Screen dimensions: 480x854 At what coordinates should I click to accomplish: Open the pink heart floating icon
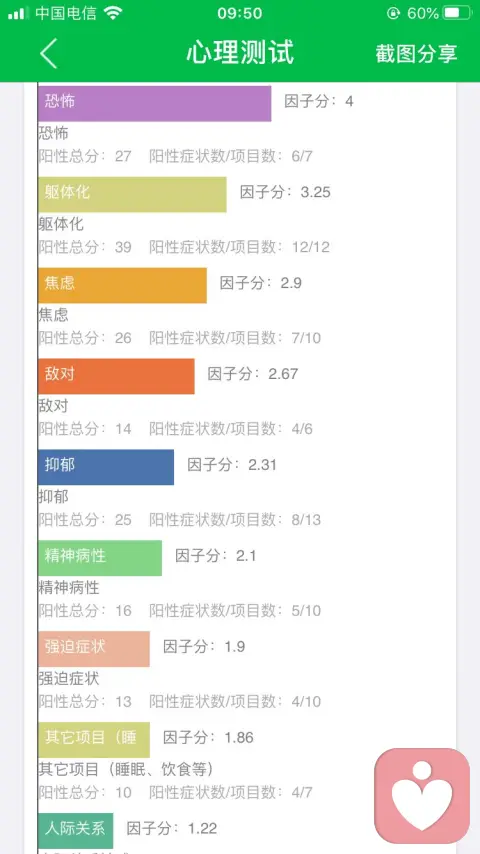click(422, 796)
